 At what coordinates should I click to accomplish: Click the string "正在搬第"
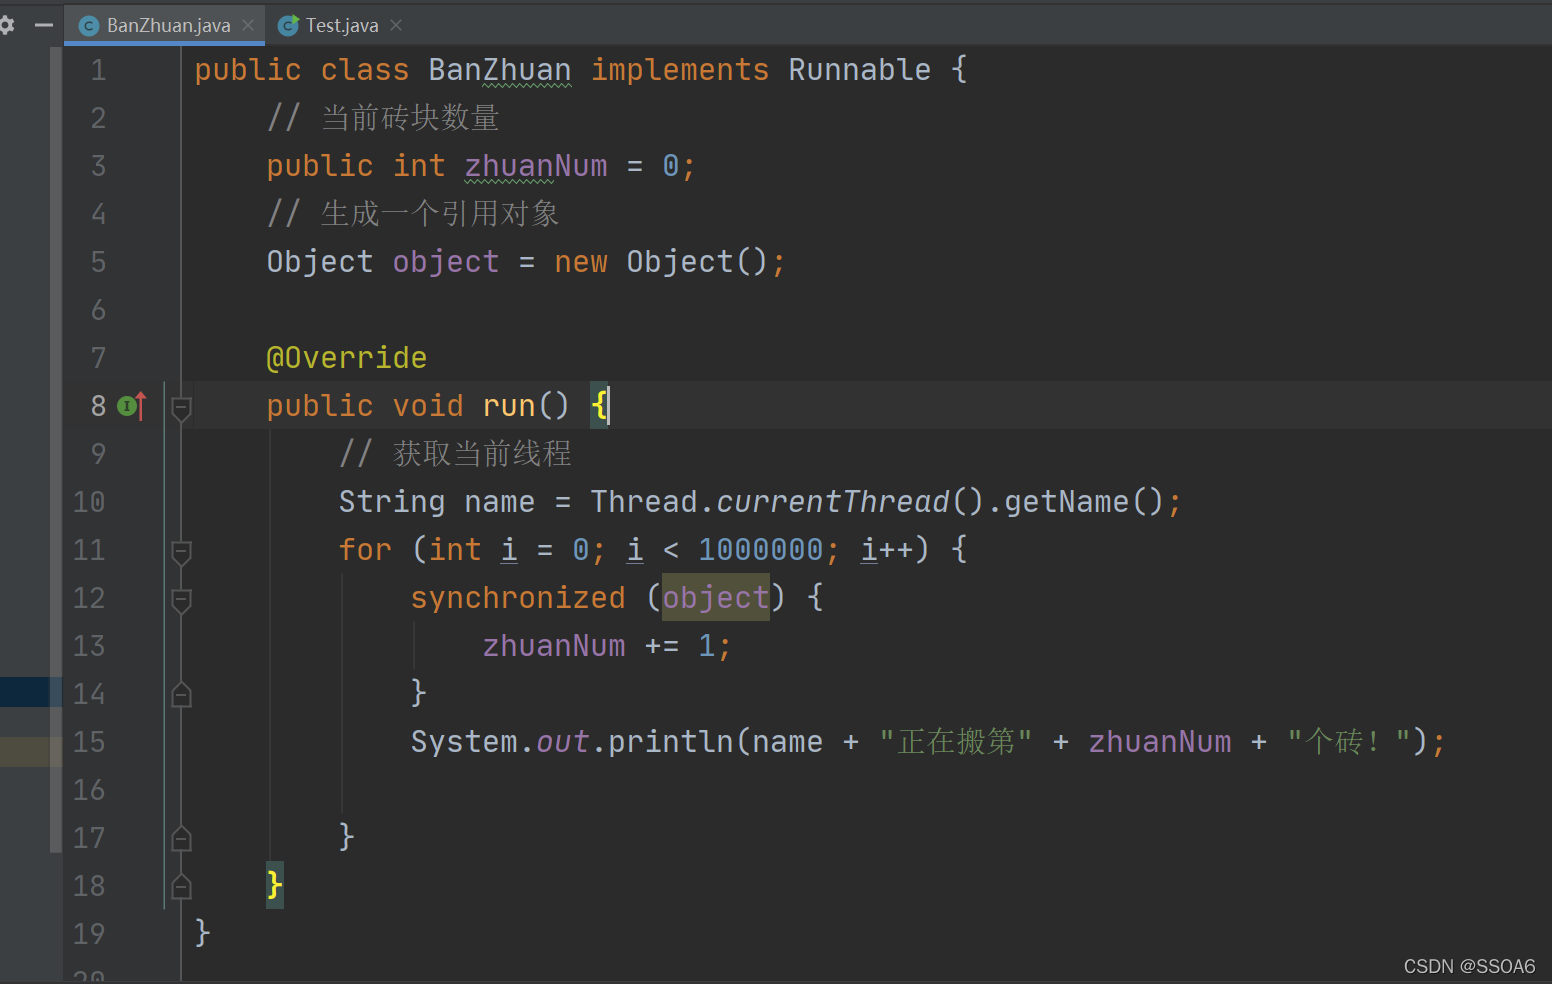[956, 742]
